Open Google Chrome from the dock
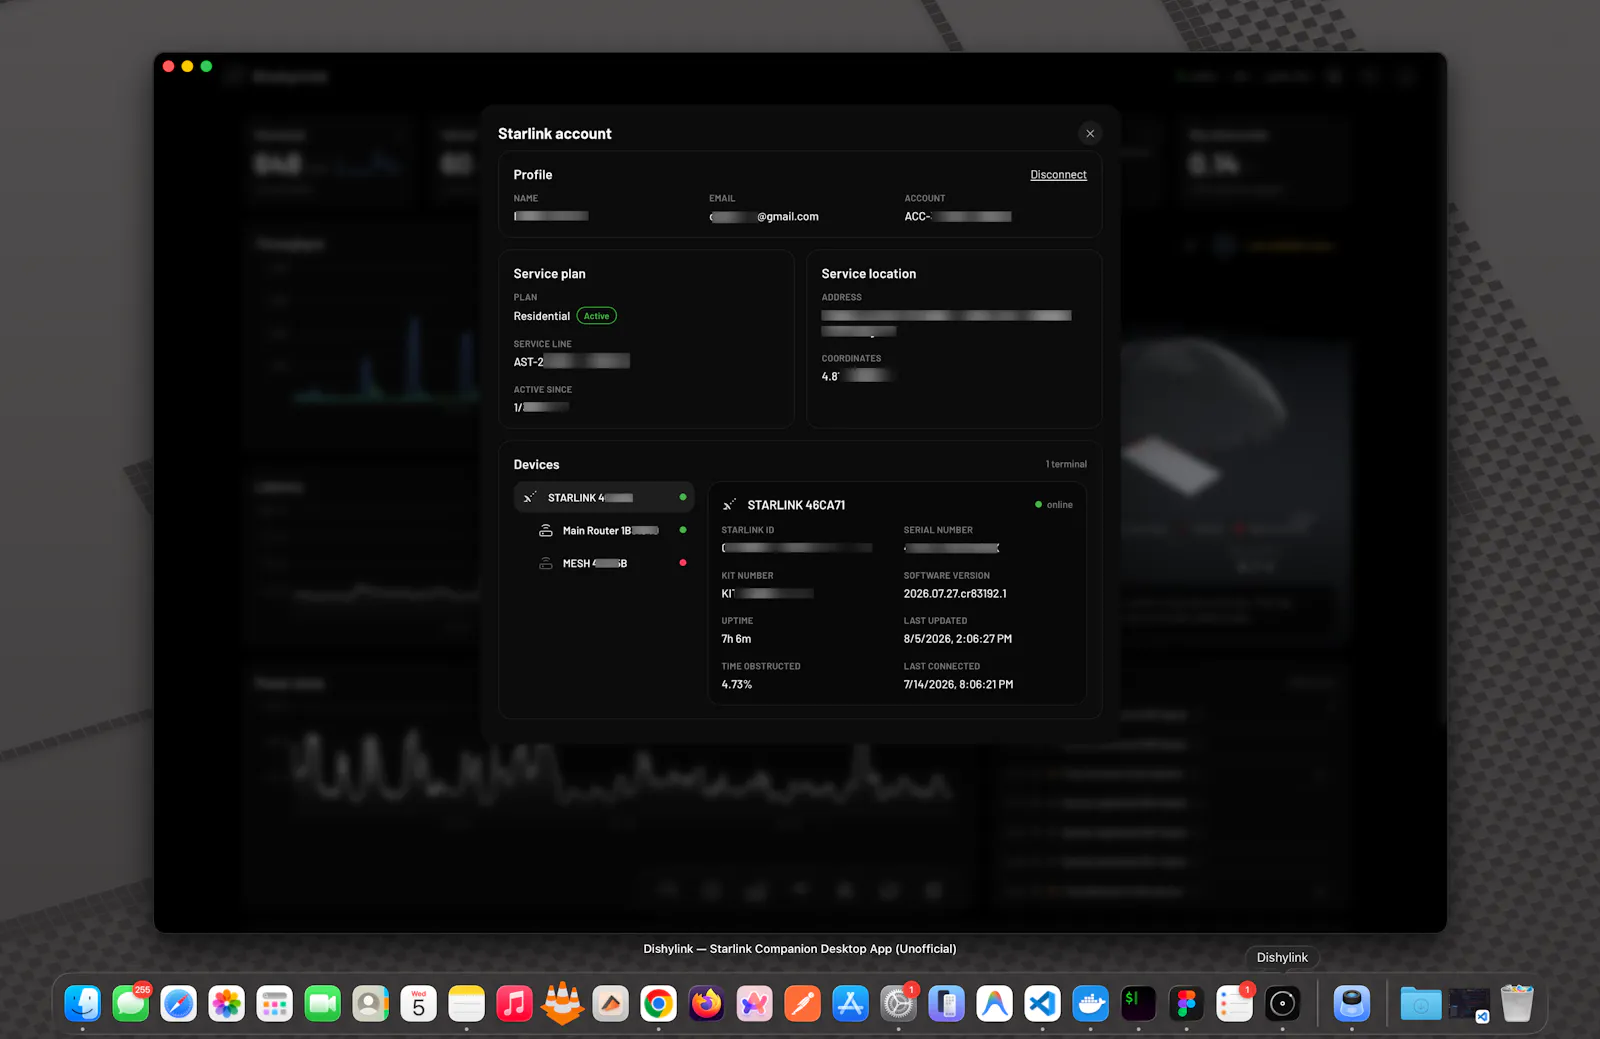Screen dimensions: 1600x1039 [658, 1003]
